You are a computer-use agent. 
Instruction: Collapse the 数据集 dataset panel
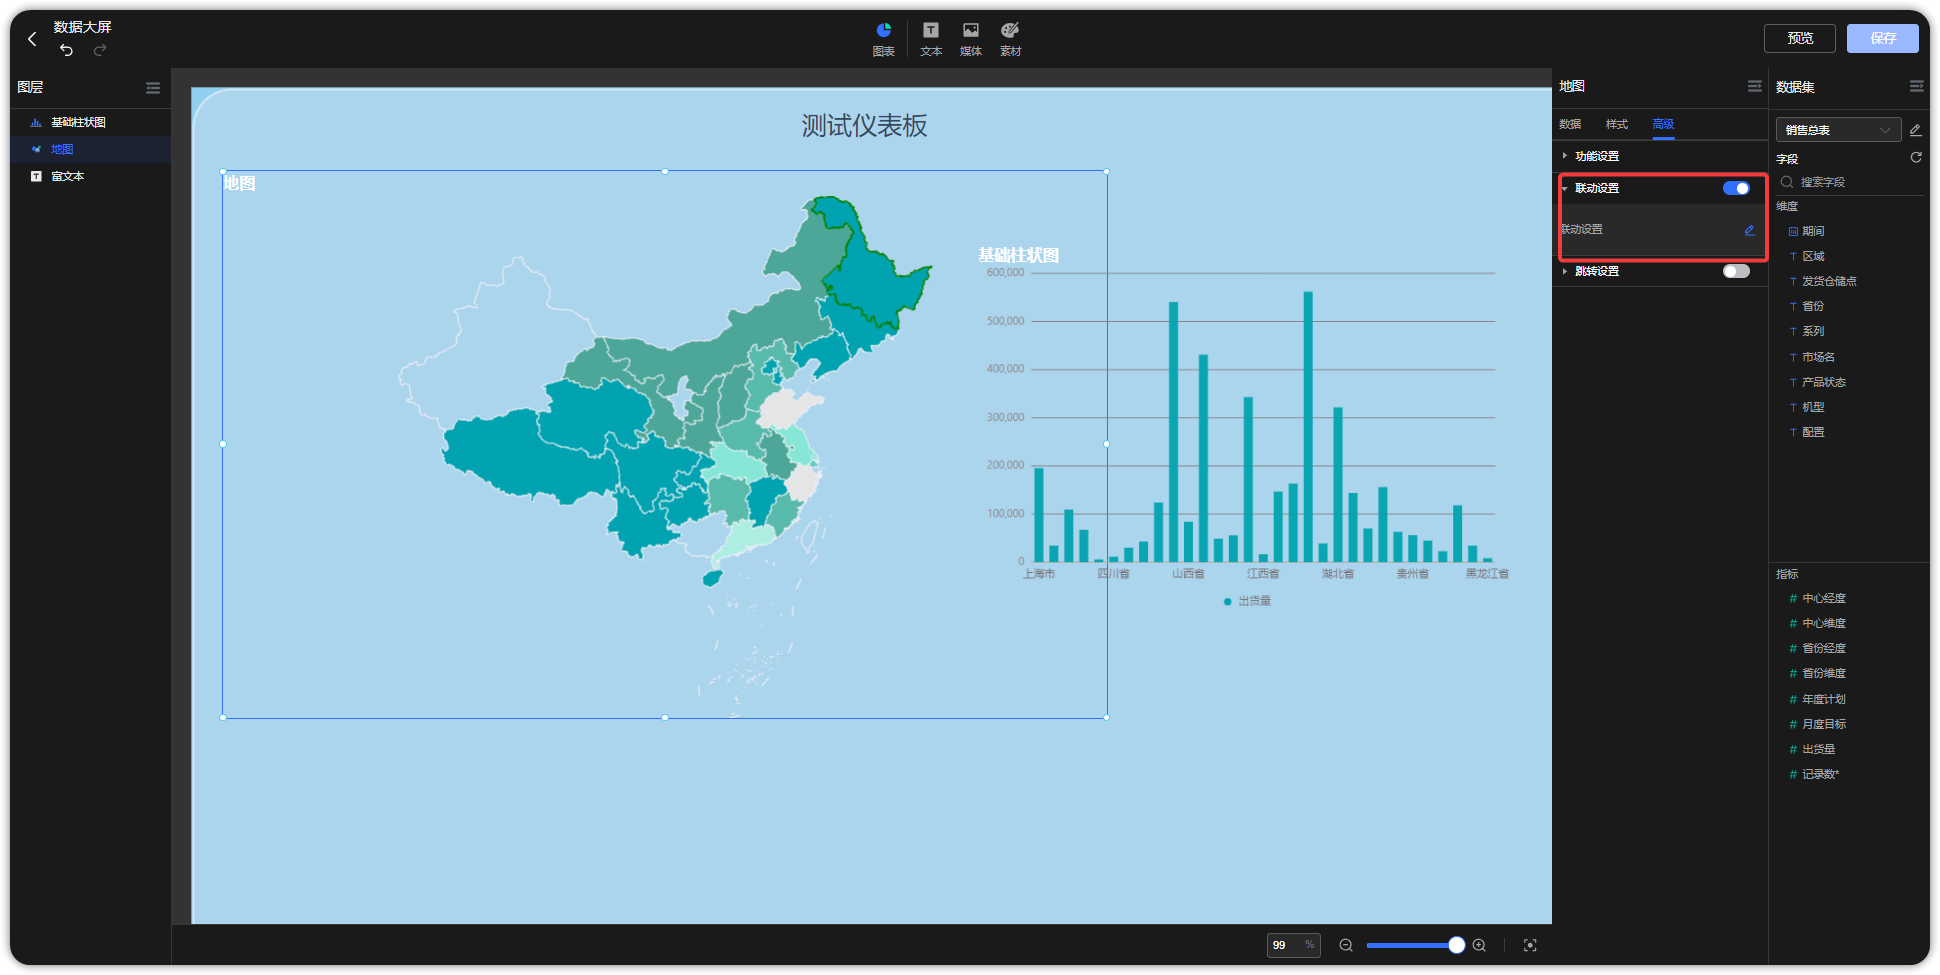pos(1916,87)
